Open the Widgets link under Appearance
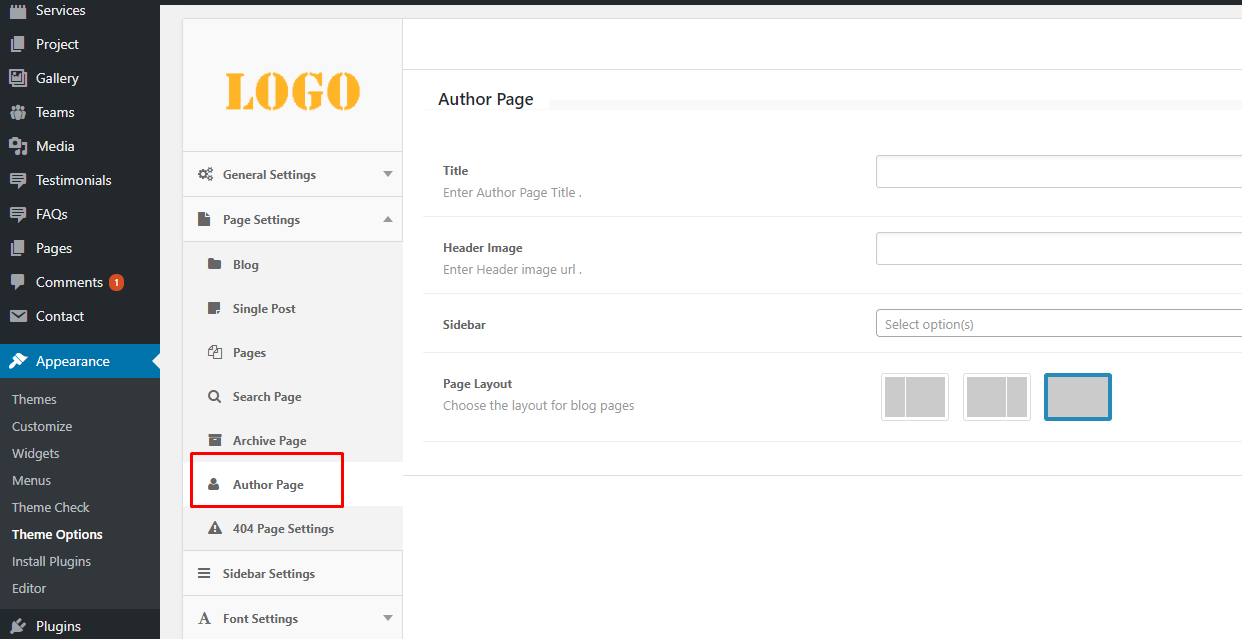The image size is (1242, 639). click(x=36, y=453)
